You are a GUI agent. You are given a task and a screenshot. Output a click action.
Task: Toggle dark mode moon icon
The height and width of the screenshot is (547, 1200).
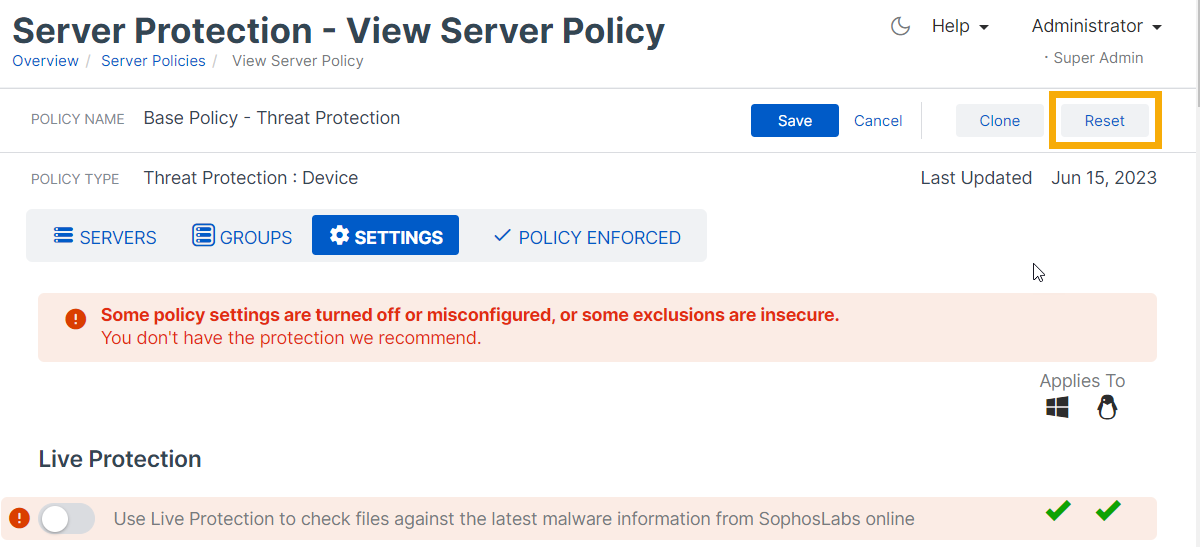(x=900, y=27)
